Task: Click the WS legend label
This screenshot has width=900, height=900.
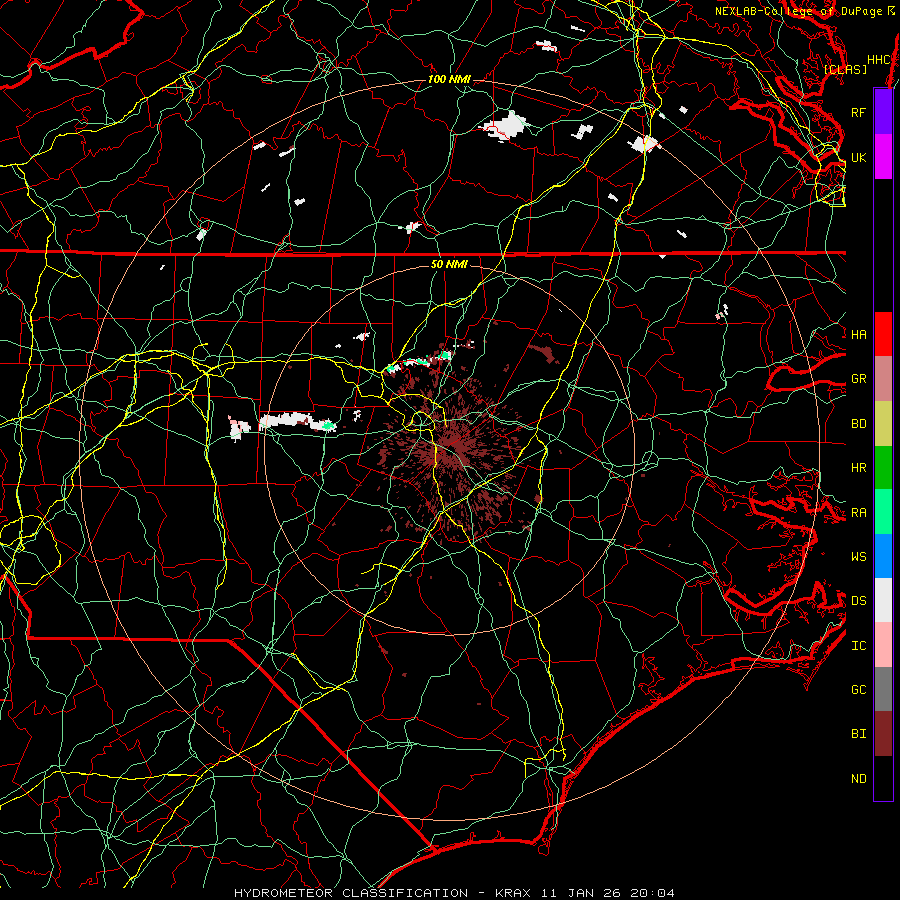Action: (x=859, y=557)
